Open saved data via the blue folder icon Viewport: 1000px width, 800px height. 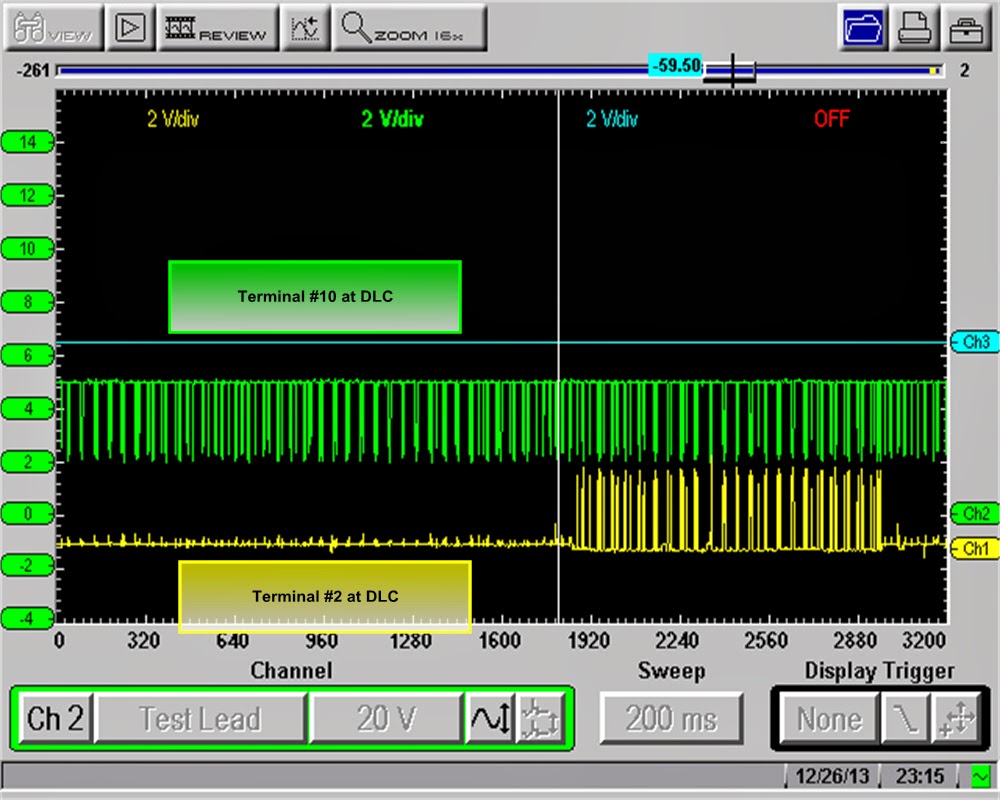(864, 27)
